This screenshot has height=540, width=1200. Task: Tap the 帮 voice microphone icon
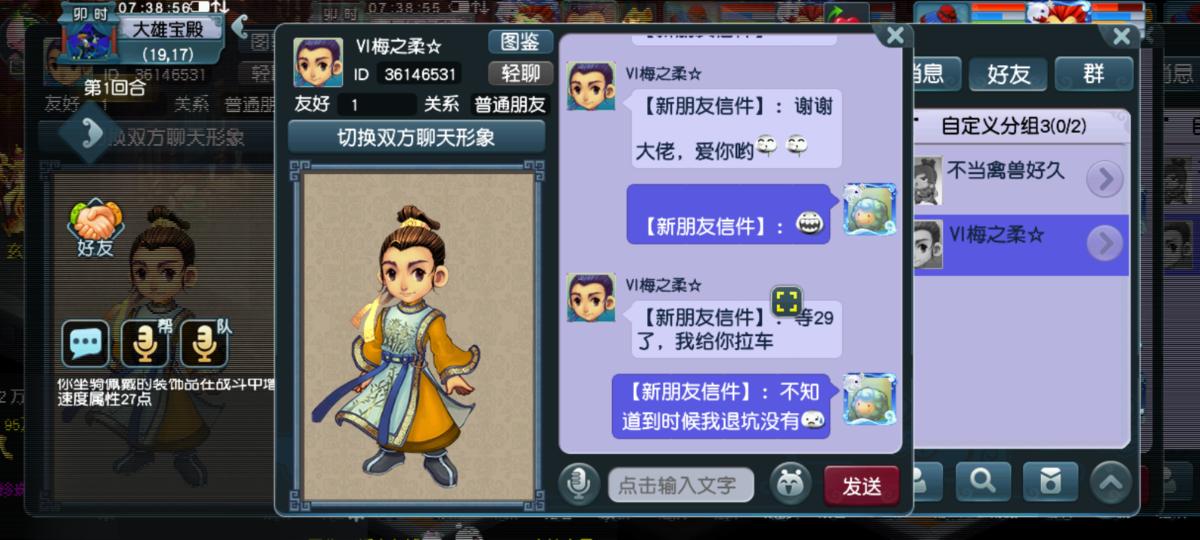[145, 344]
